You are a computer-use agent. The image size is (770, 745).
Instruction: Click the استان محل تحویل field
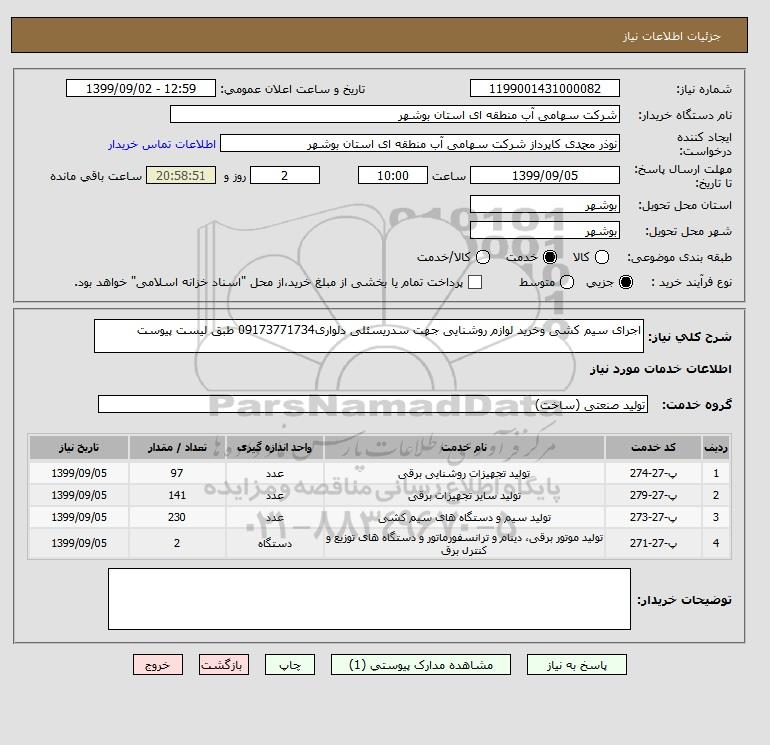coord(545,204)
